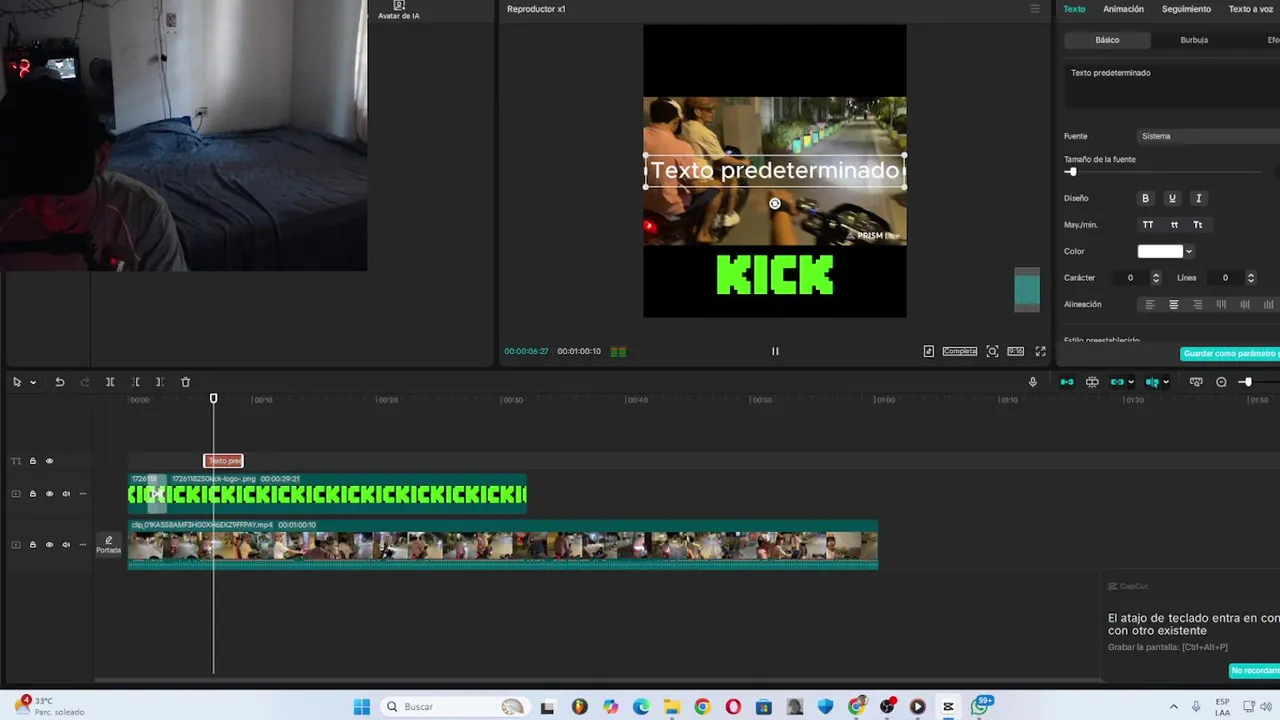Select the Texto pred text clip in the timeline
Screen dimensions: 1280x720
223,461
